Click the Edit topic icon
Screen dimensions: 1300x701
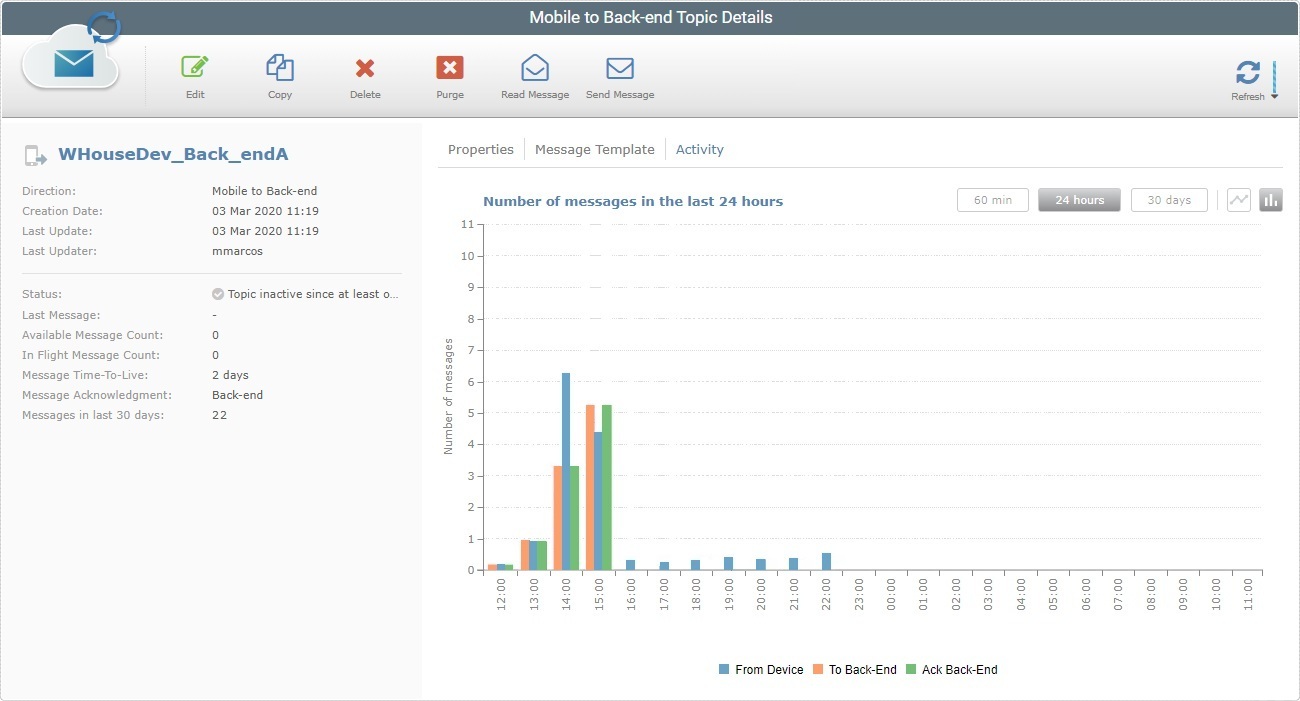point(194,76)
